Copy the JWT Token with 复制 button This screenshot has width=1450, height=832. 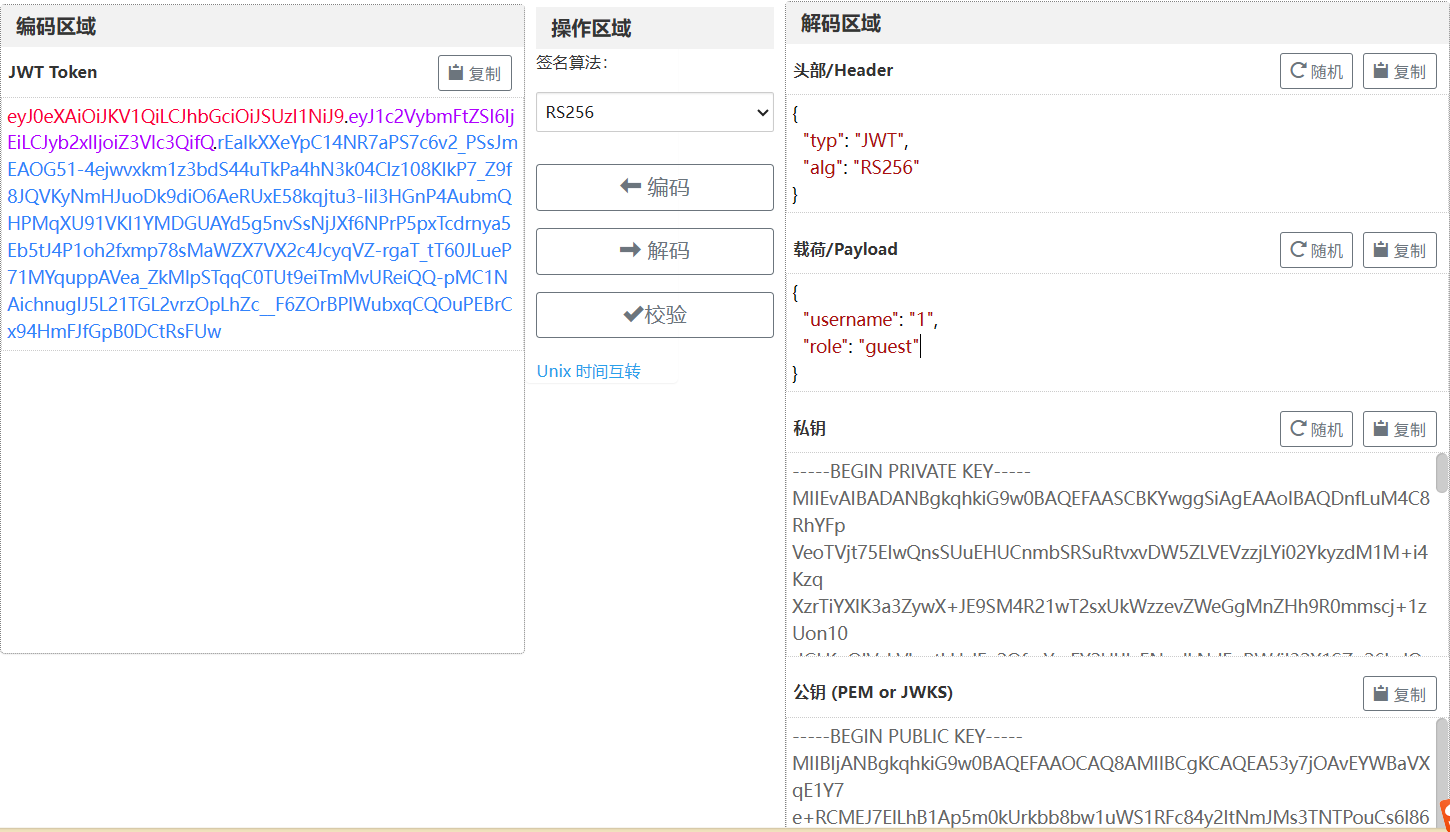474,73
